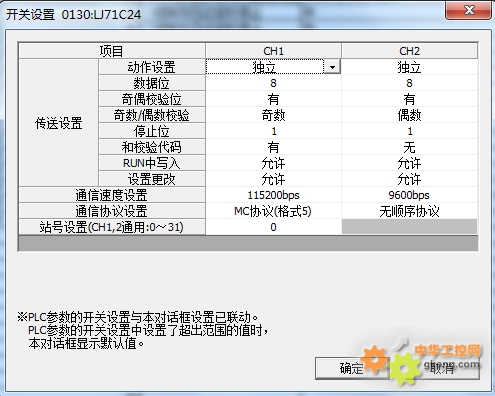Select CH2 奇数/偶数校验 cell showing 偶数

tap(409, 115)
